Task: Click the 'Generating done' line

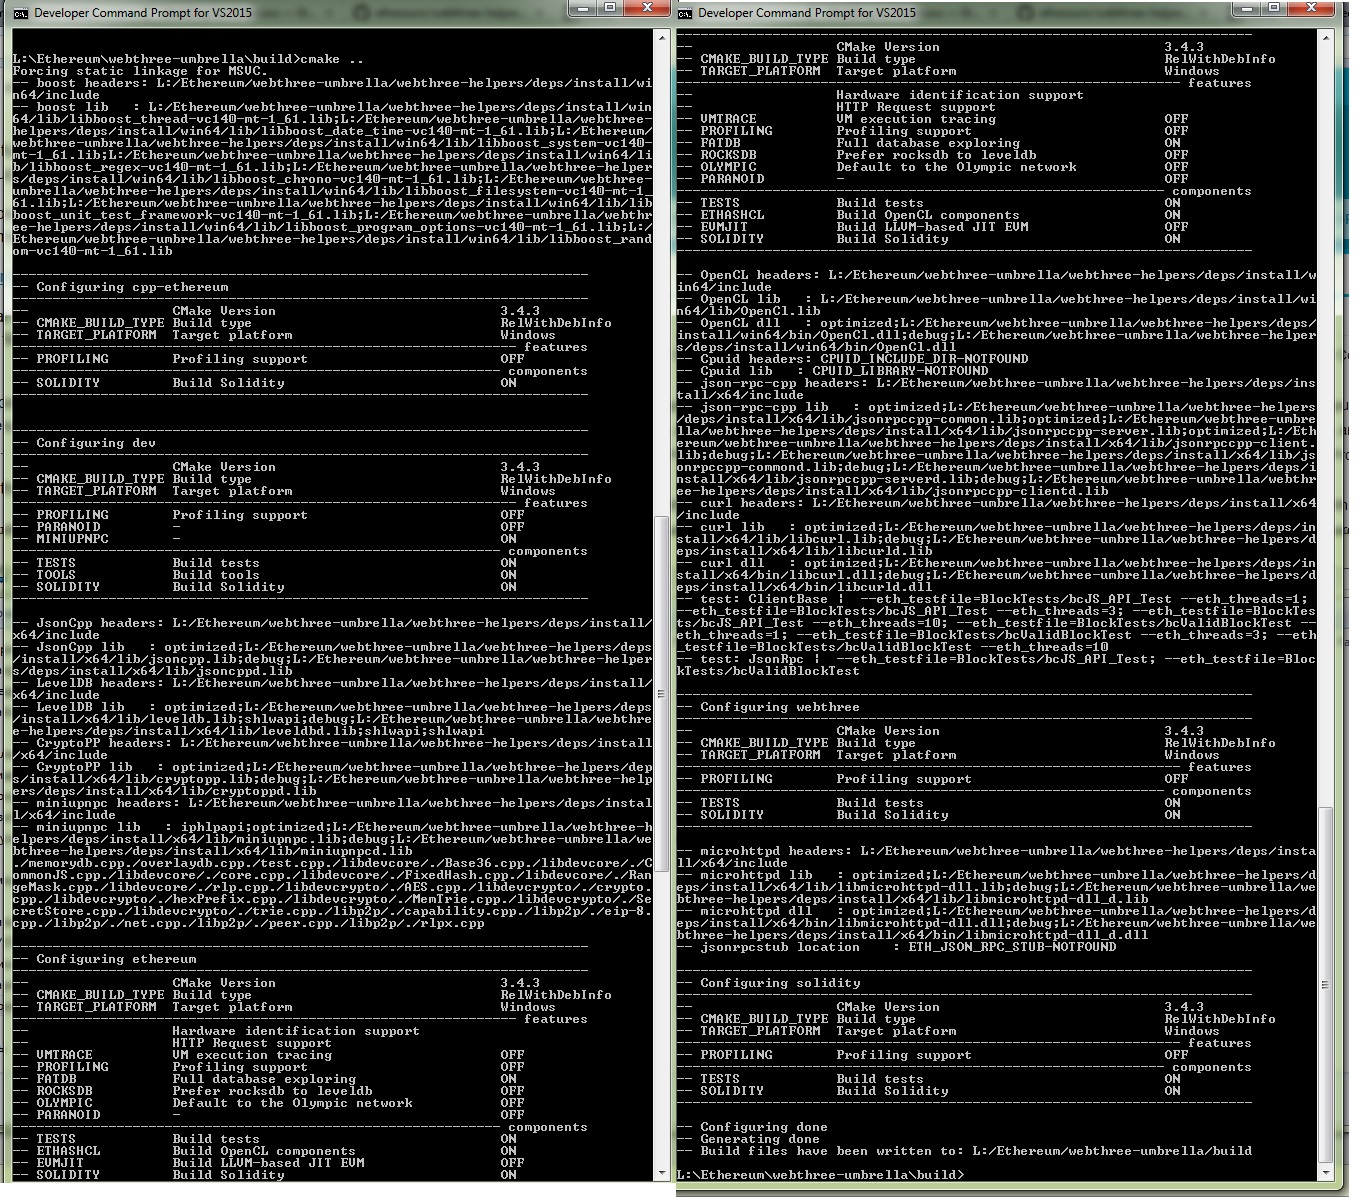Action: [748, 1139]
